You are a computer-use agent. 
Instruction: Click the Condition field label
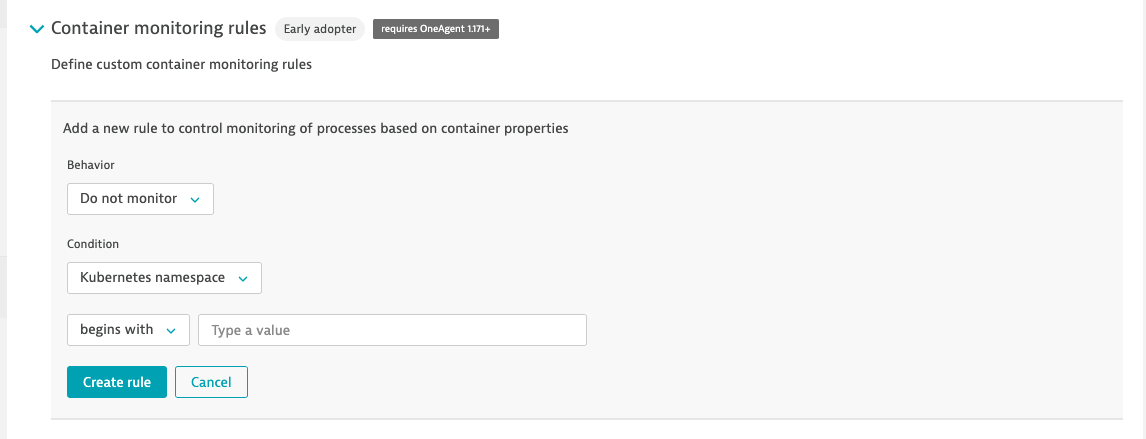(93, 243)
